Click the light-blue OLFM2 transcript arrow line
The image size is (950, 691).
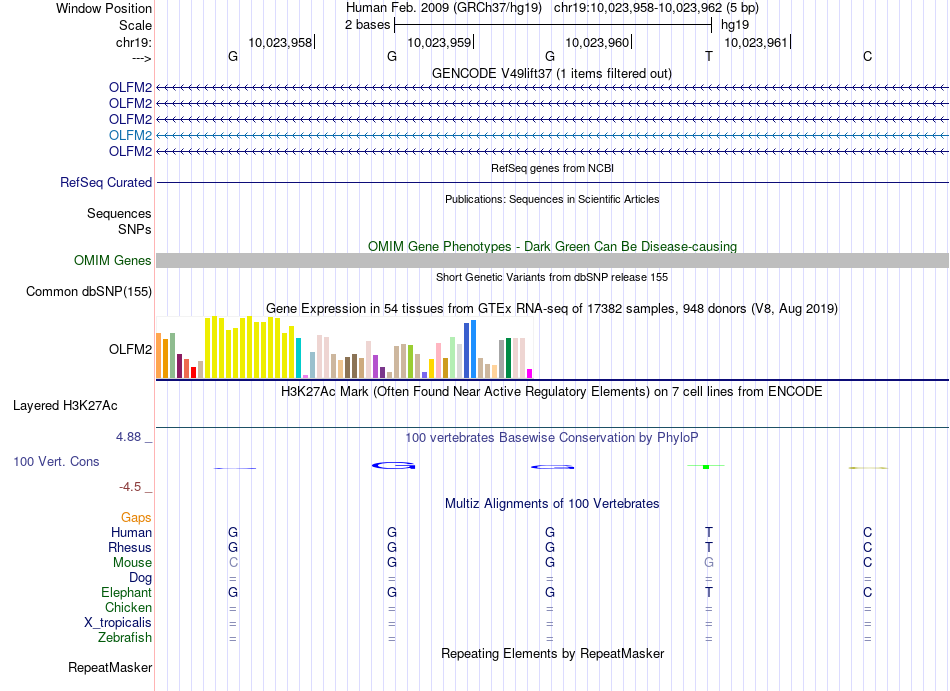tap(553, 136)
